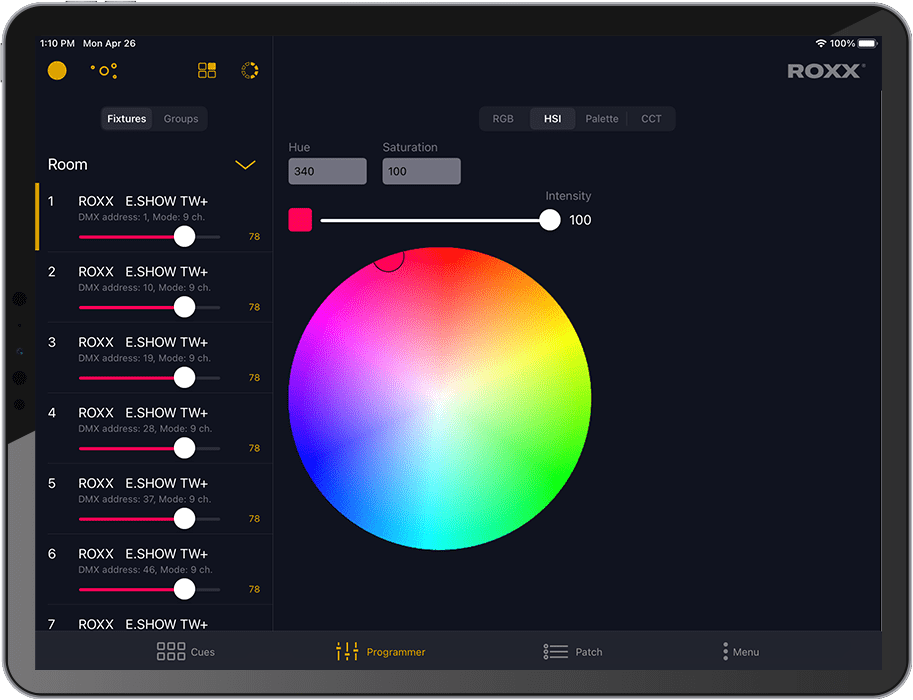The image size is (913, 700).
Task: Click 'DMX address: 28, Mode: 9 ch.' text
Action: point(145,429)
